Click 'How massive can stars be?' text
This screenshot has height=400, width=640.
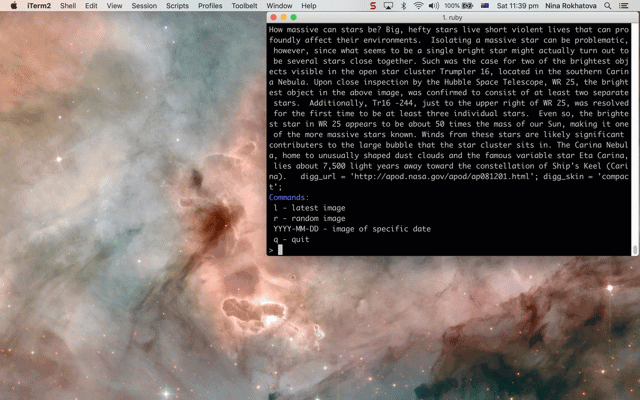[x=325, y=30]
